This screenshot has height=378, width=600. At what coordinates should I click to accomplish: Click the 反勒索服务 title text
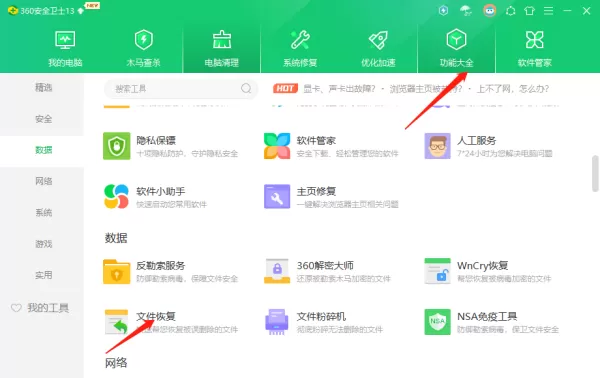pyautogui.click(x=161, y=265)
